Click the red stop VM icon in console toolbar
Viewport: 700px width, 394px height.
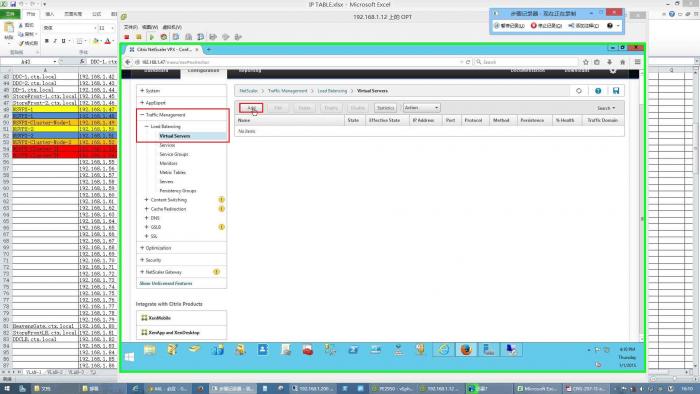tap(127, 37)
